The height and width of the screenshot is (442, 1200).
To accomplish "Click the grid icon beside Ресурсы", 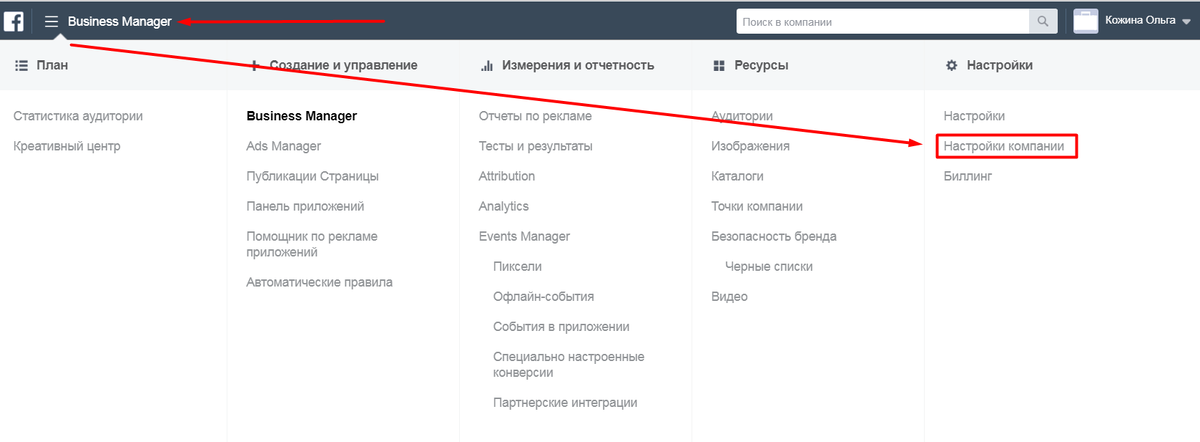I will [718, 65].
